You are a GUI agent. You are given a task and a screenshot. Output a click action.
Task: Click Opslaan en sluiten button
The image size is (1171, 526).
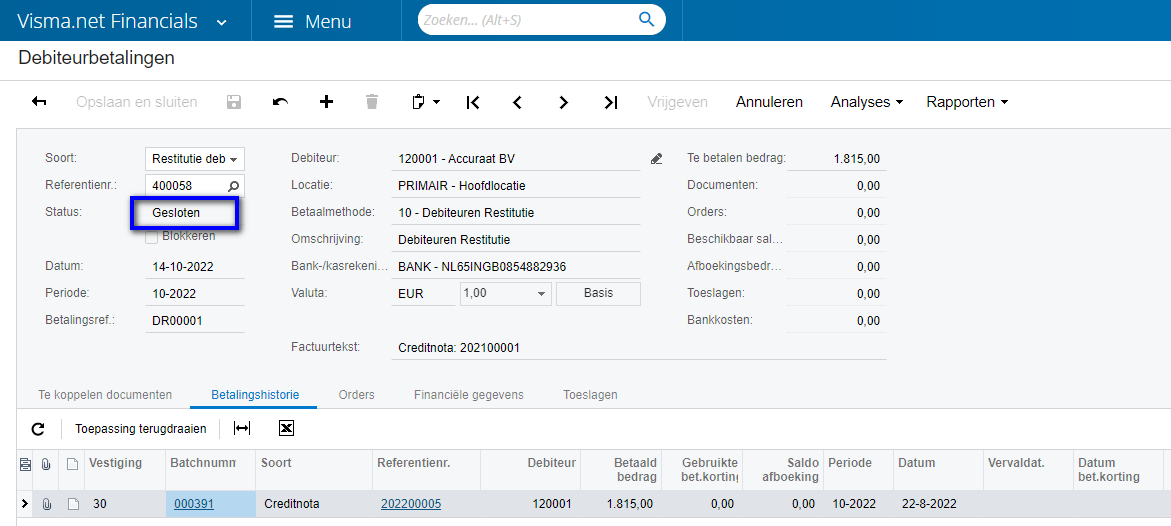click(x=137, y=102)
